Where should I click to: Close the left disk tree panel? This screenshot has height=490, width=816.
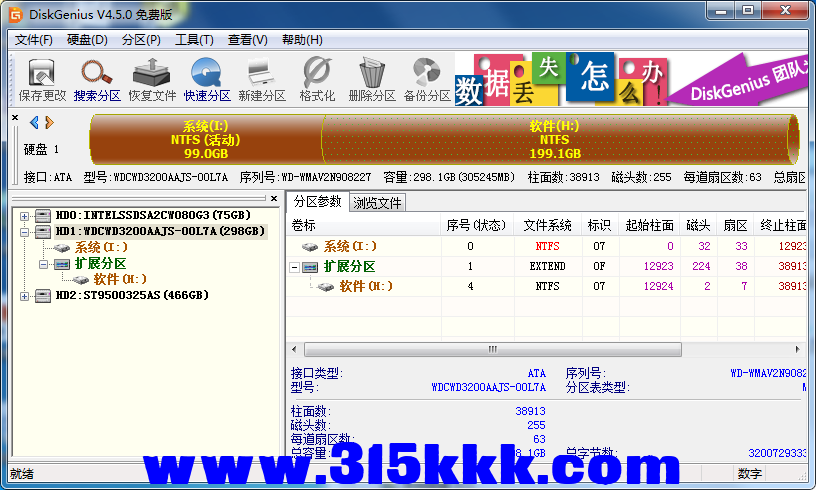[x=274, y=198]
